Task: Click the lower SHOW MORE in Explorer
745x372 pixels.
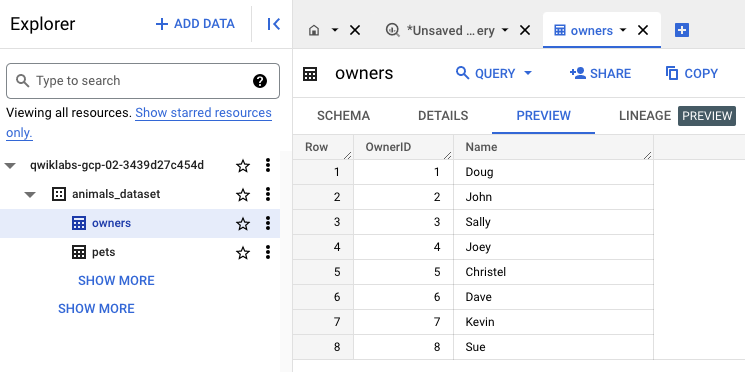Action: tap(96, 309)
